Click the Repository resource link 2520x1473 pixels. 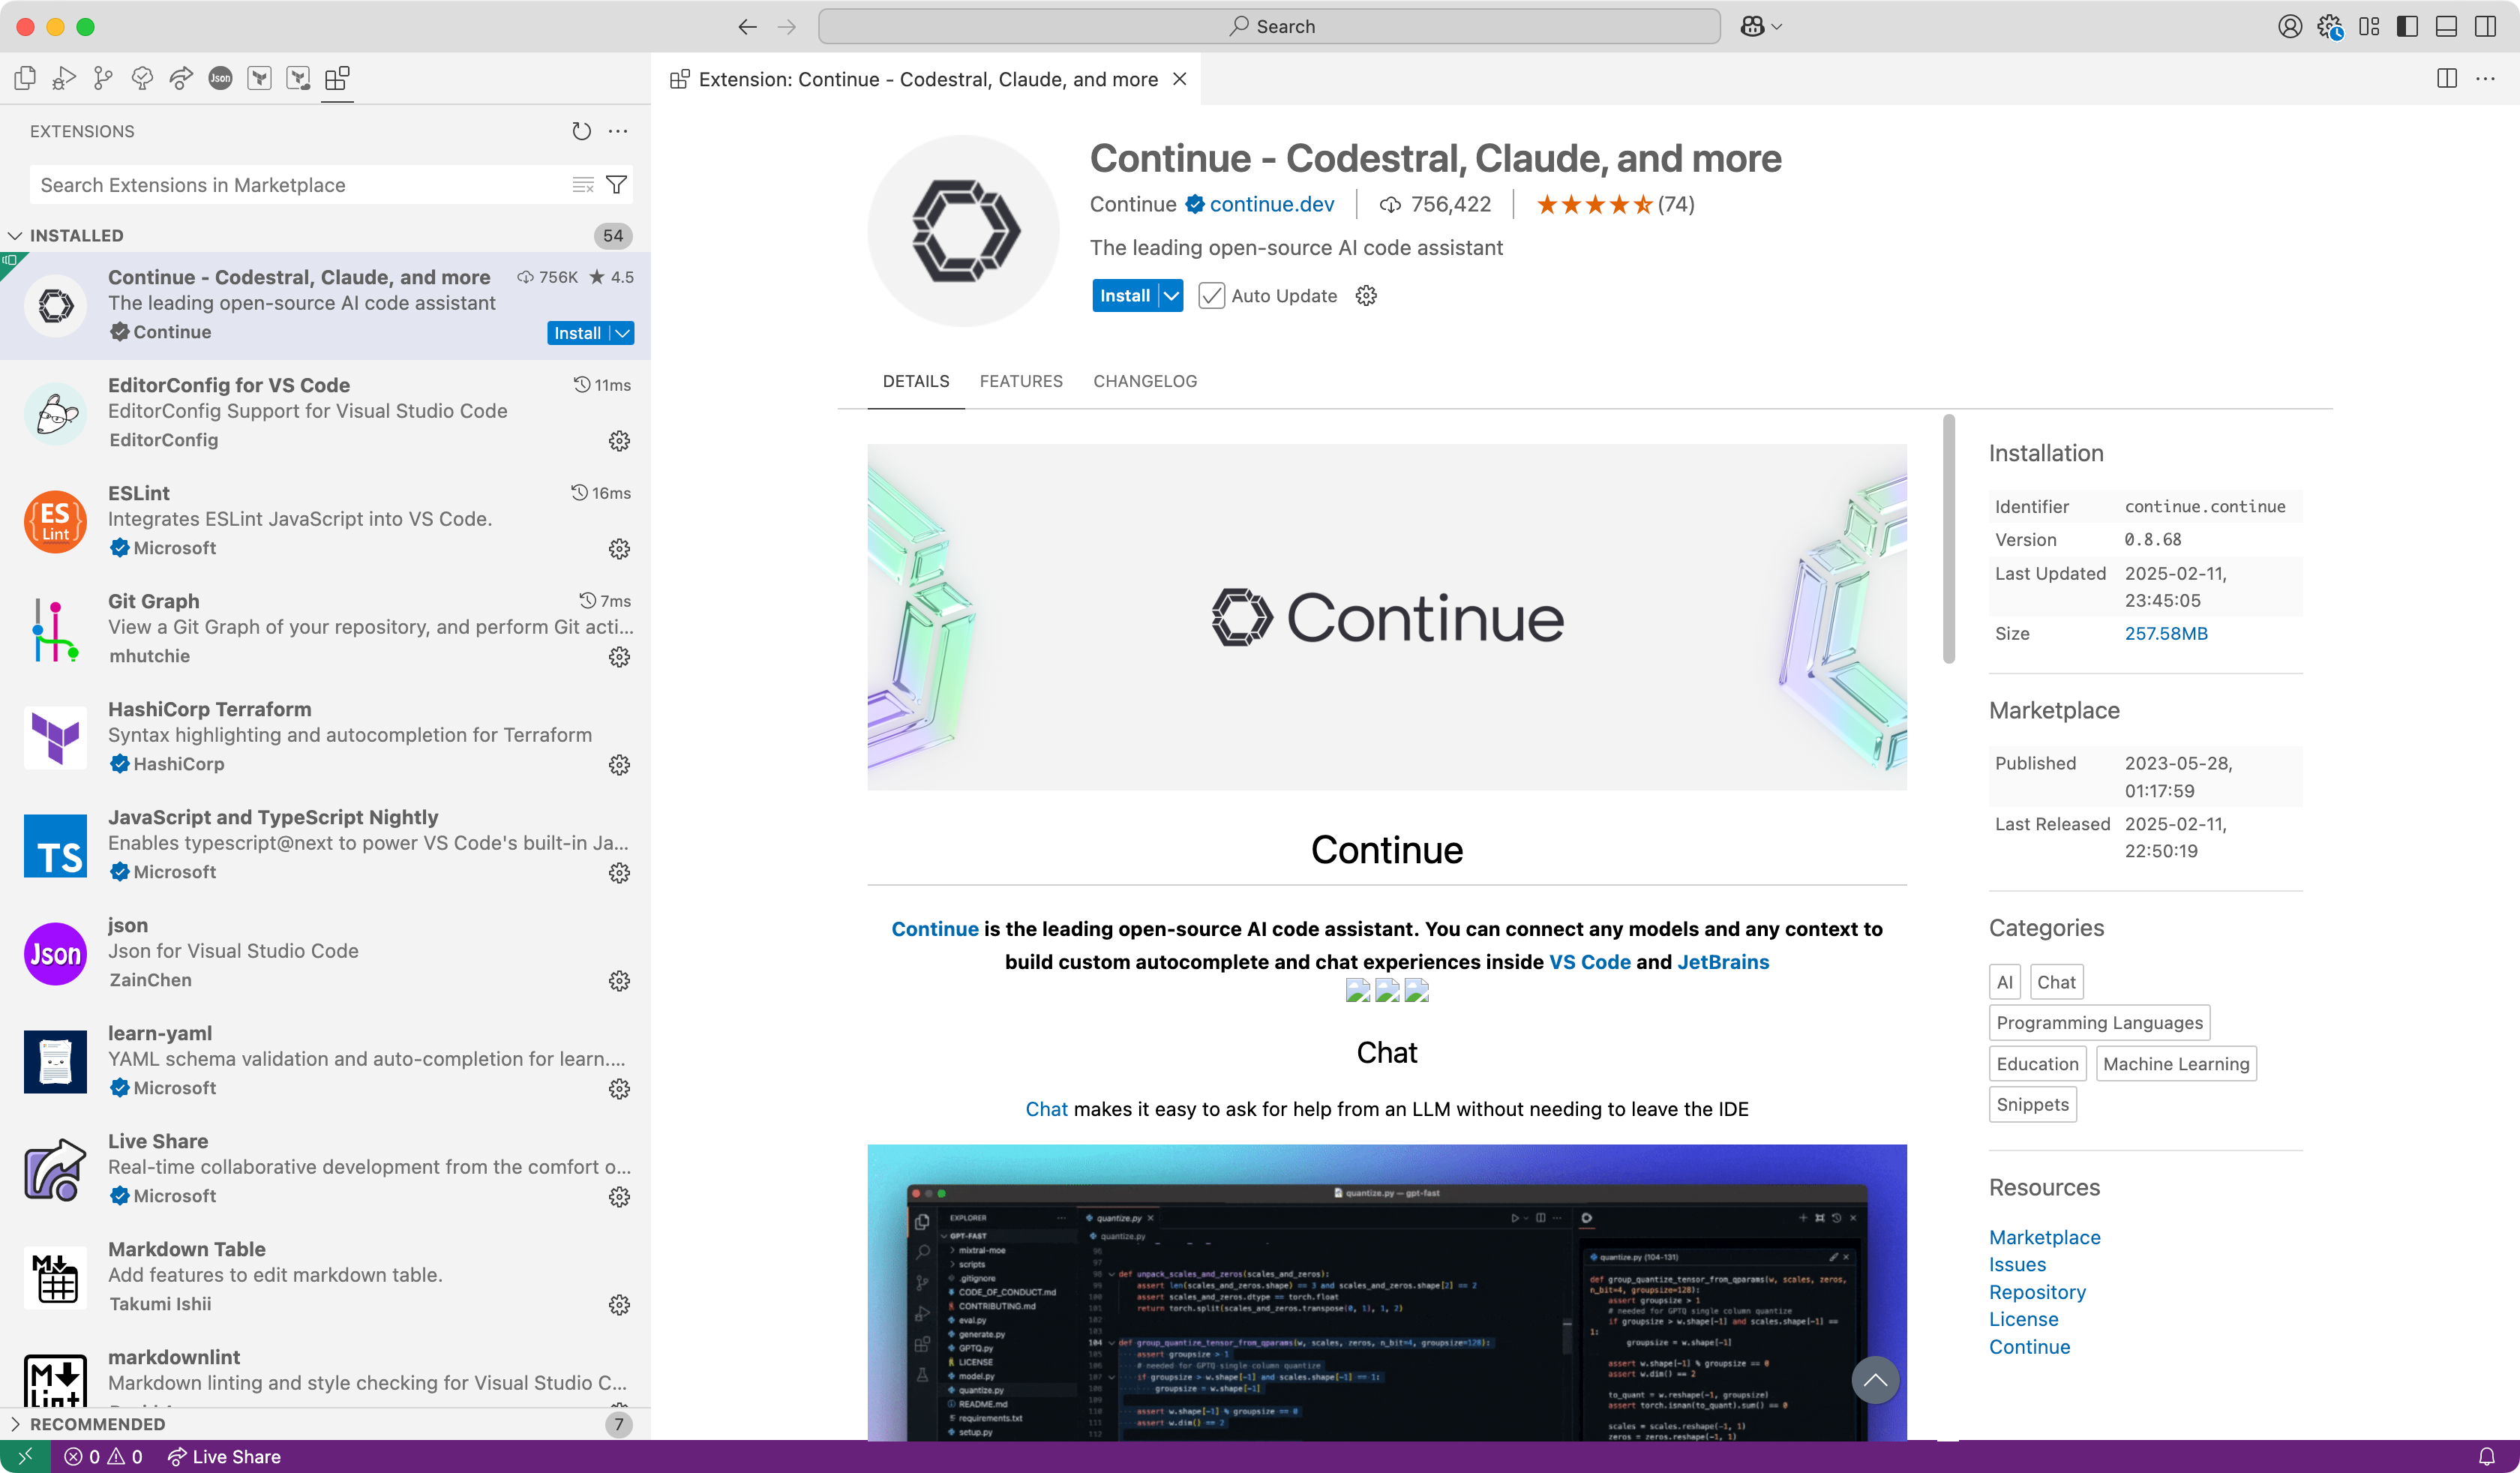click(x=2036, y=1292)
